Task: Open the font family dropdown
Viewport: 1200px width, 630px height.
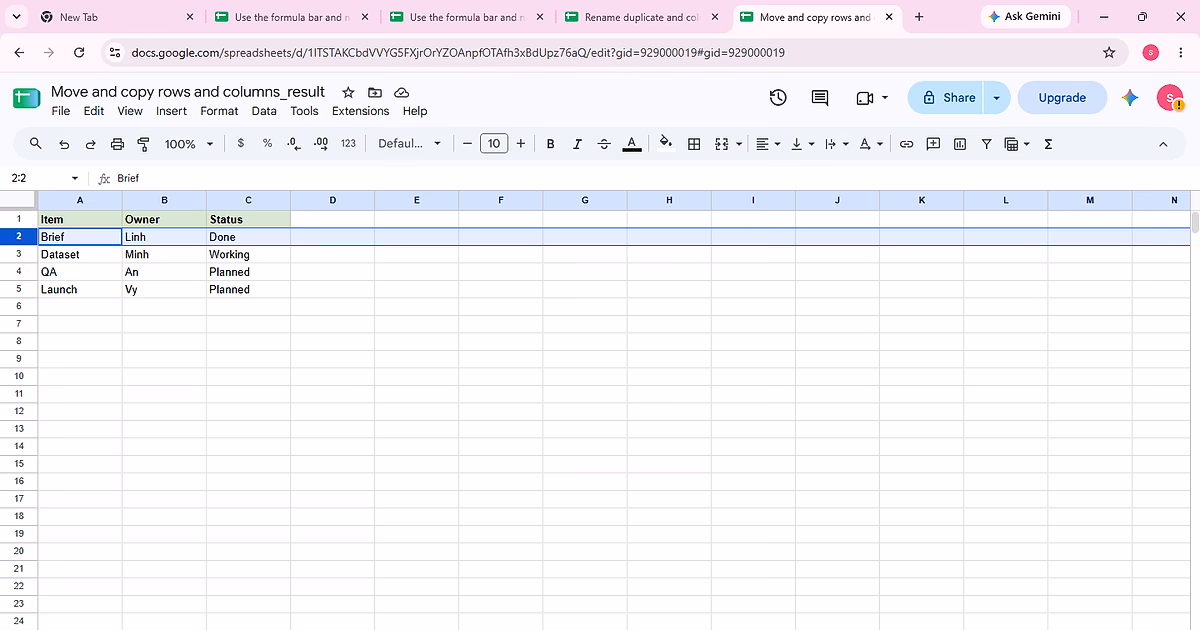Action: click(409, 144)
